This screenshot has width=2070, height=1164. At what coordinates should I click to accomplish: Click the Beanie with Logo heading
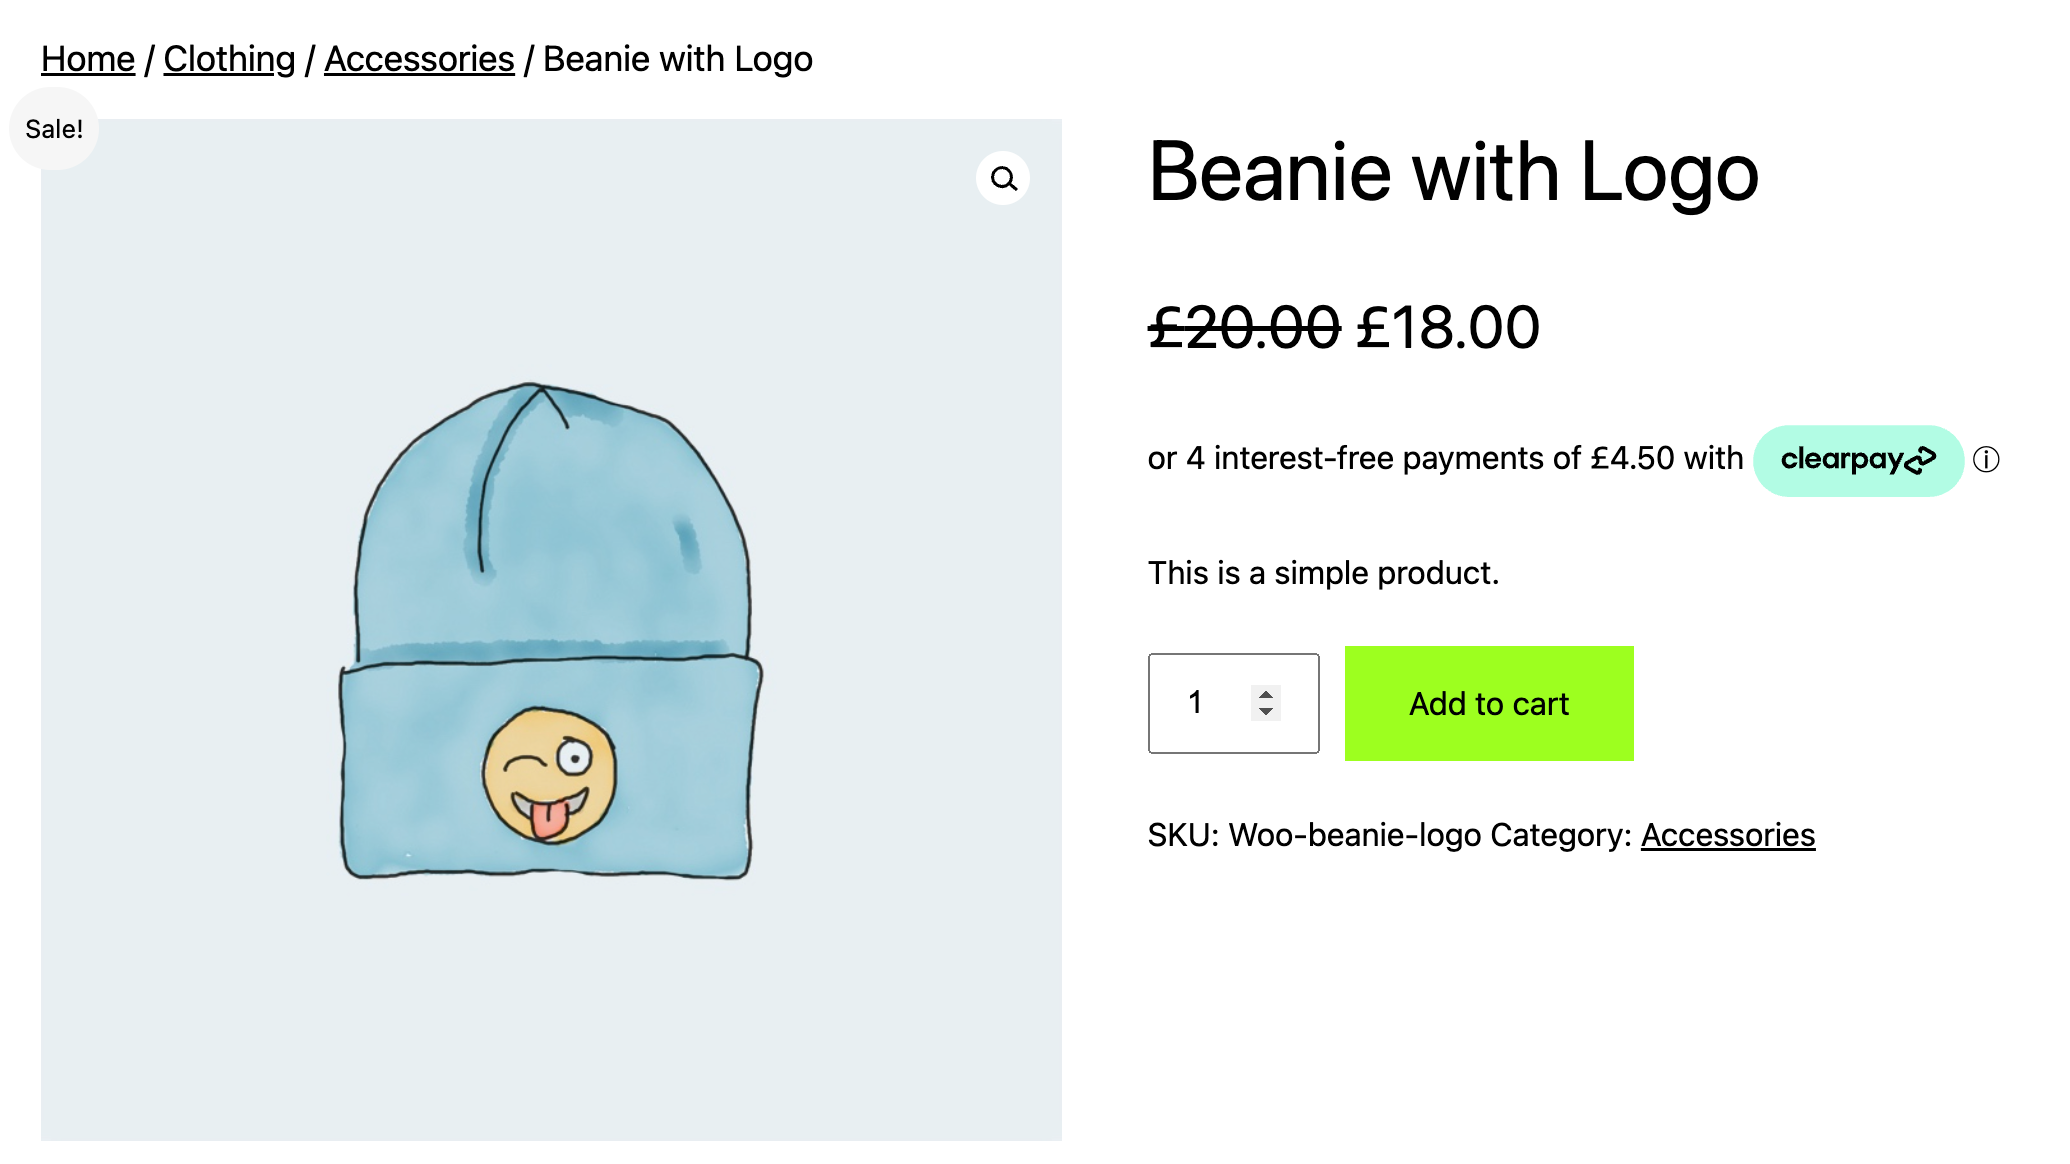[x=1453, y=172]
